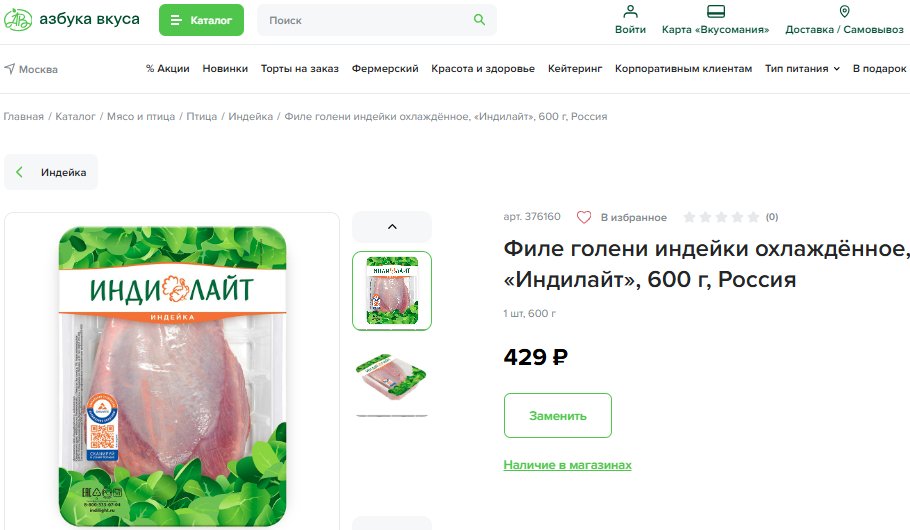910x530 pixels.
Task: Select the second angled package thumbnail
Action: [392, 377]
